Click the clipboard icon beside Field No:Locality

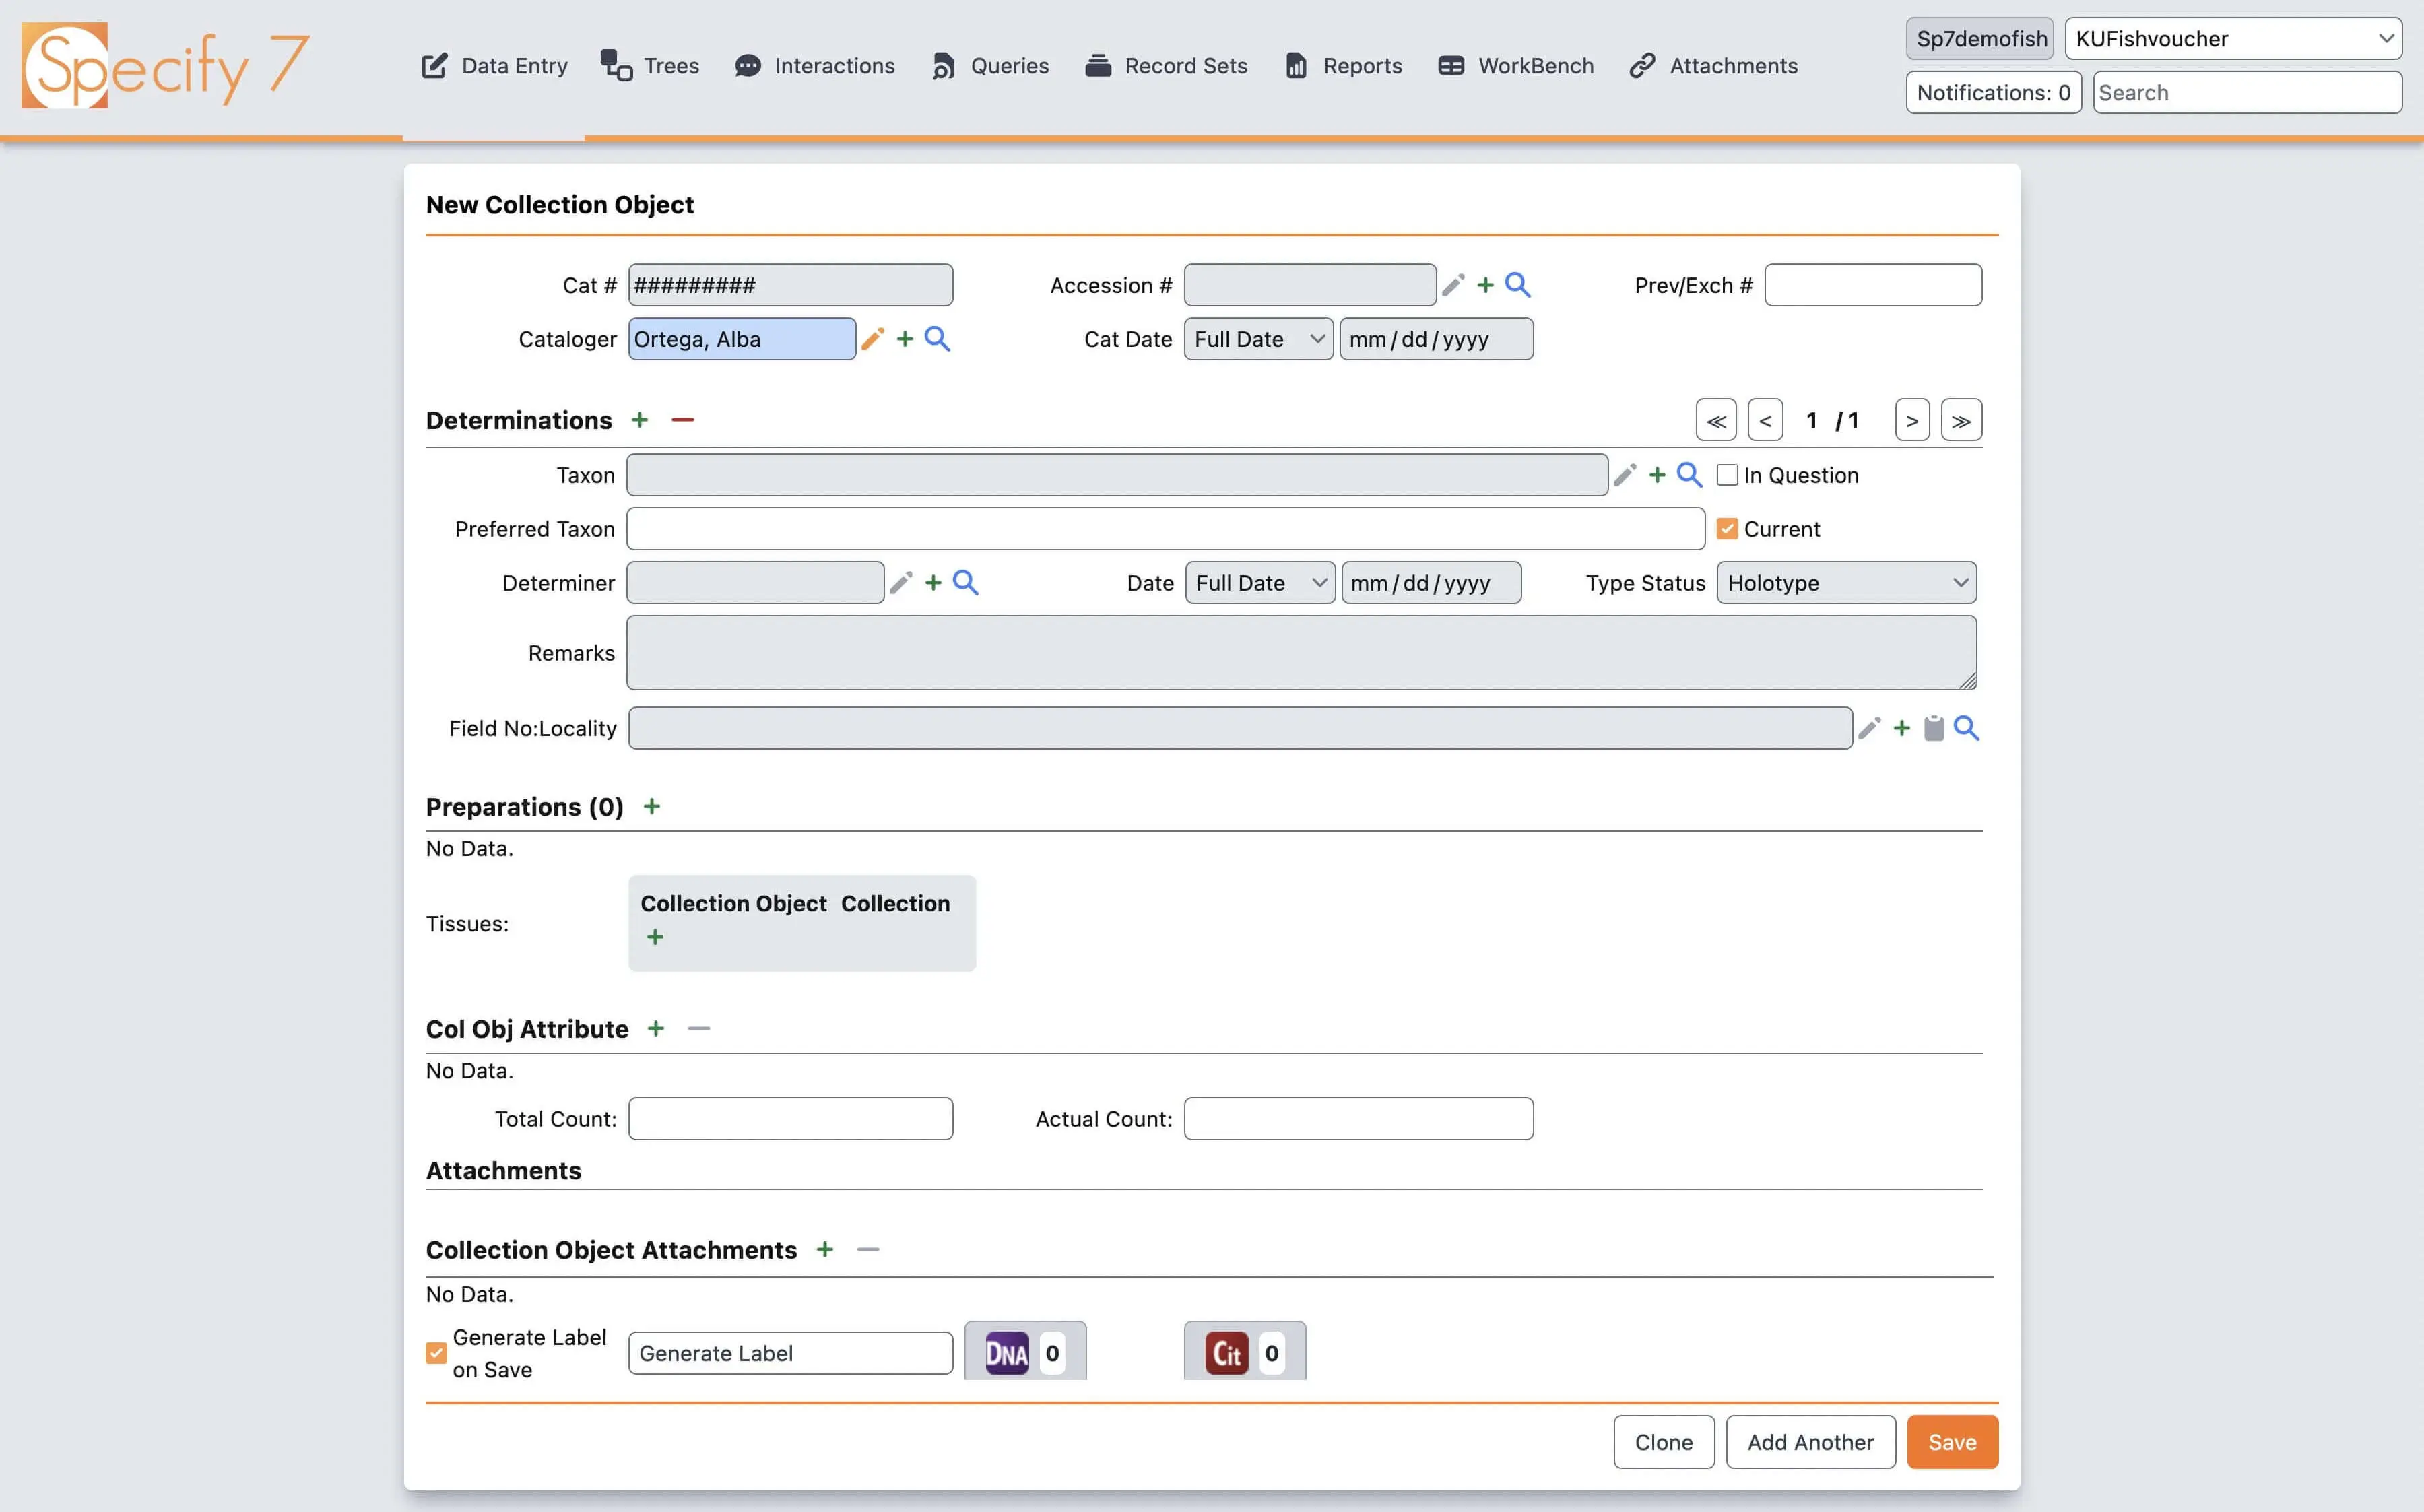[x=1934, y=729]
